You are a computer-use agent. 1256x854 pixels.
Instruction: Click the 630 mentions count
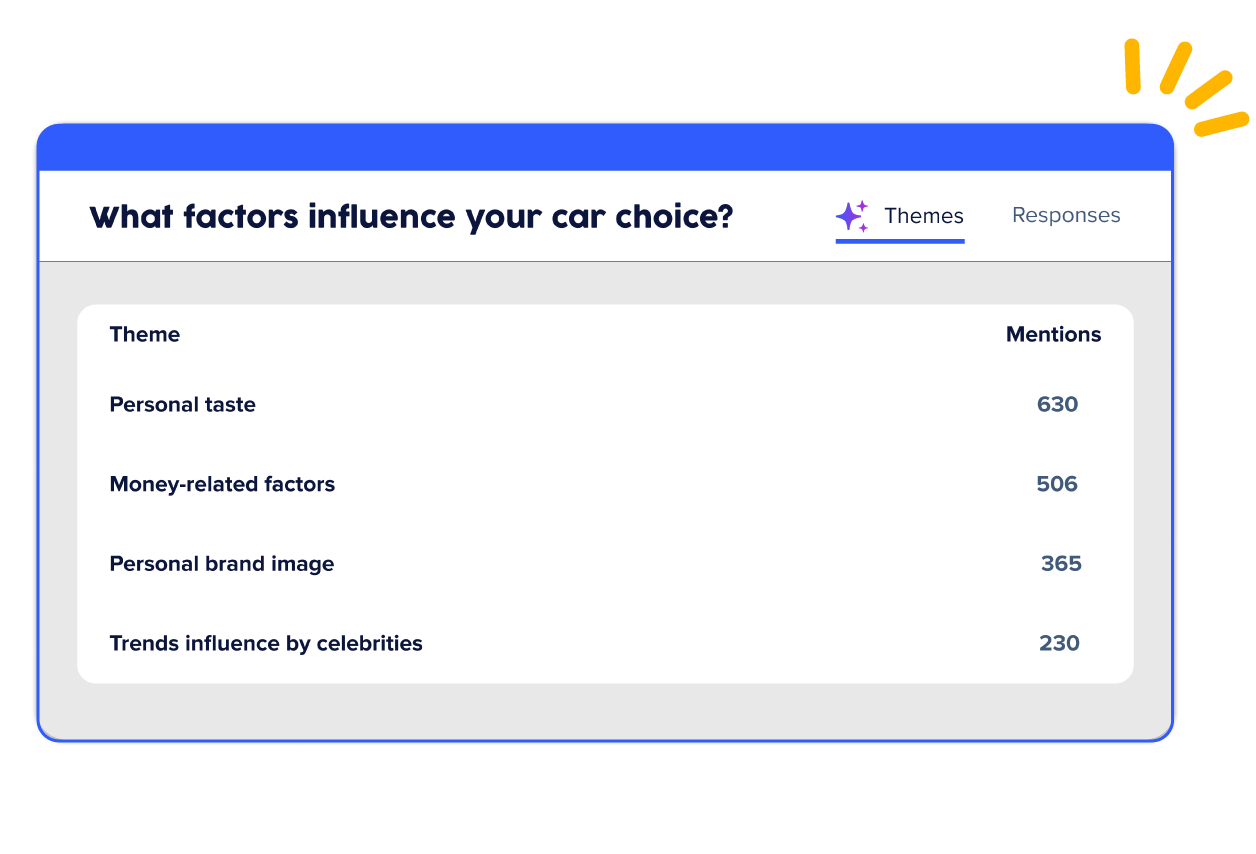click(1057, 405)
